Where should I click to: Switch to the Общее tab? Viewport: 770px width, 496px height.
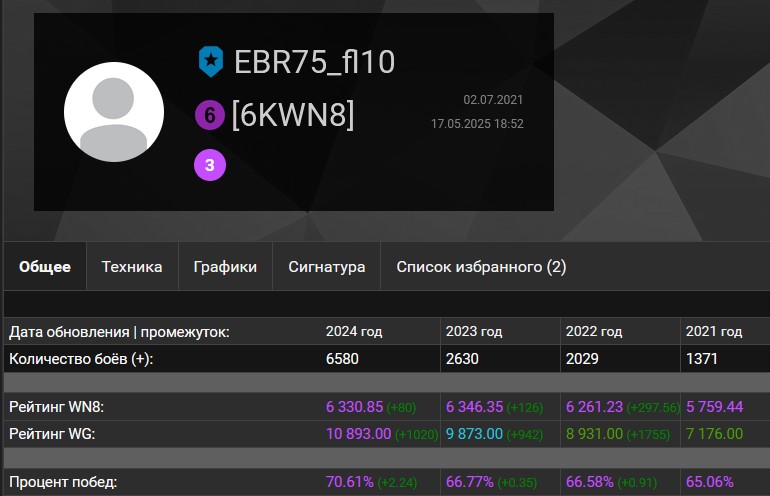(x=45, y=267)
